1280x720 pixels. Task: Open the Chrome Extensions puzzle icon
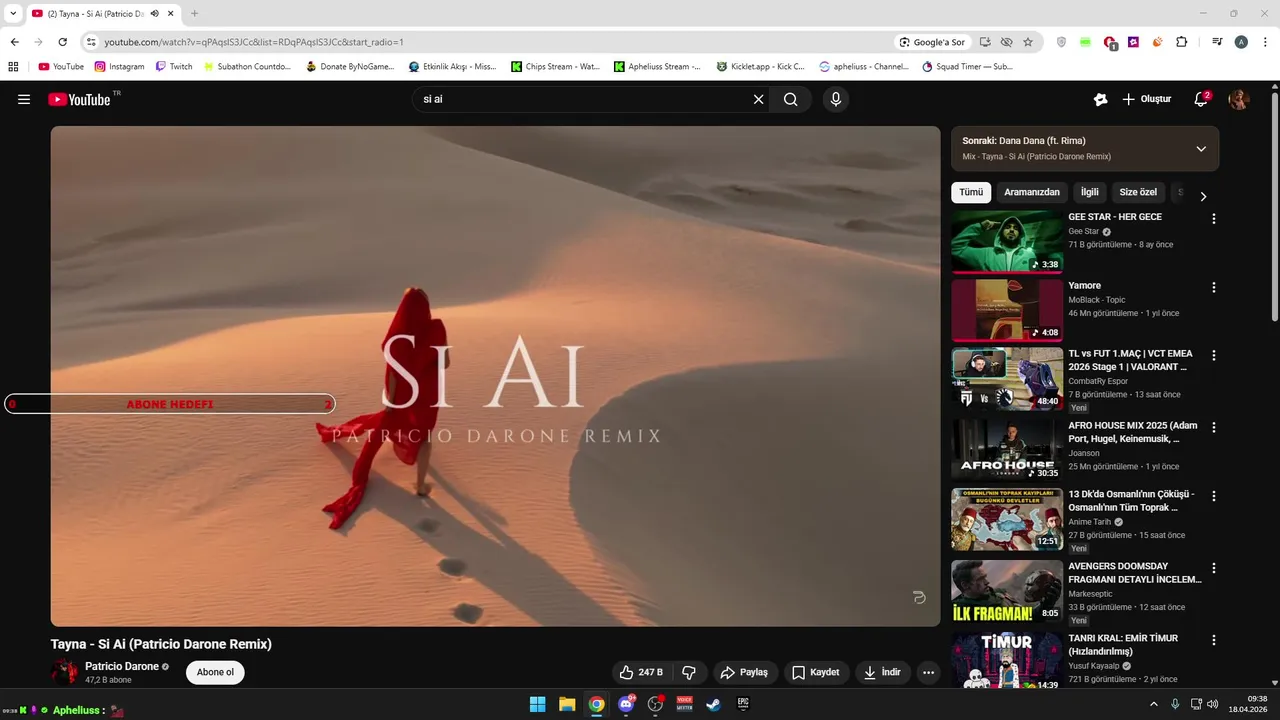point(1181,42)
